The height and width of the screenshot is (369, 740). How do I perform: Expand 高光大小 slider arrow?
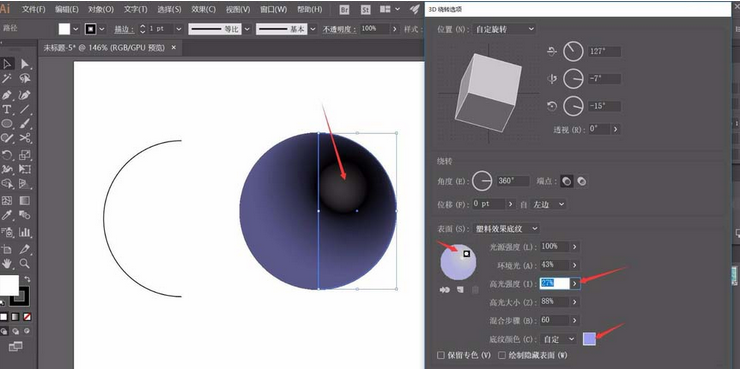[574, 302]
